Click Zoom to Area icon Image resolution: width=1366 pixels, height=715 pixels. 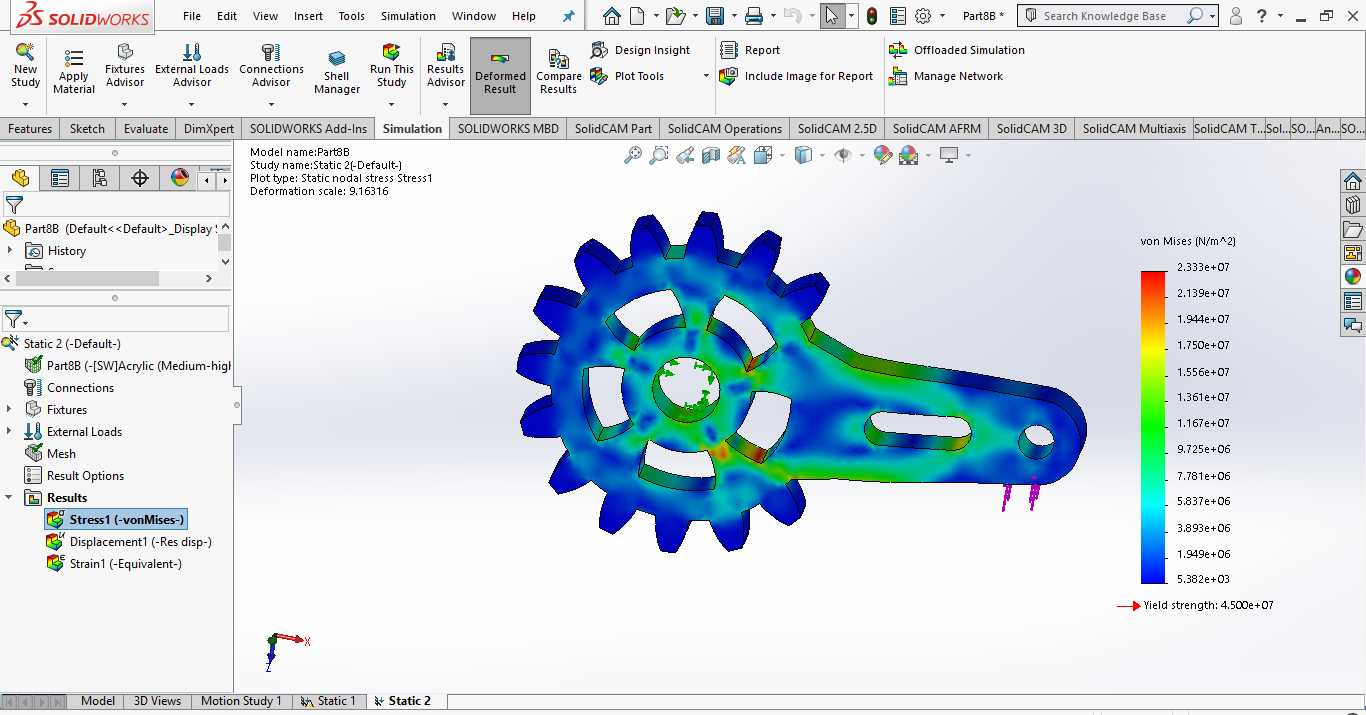coord(658,155)
